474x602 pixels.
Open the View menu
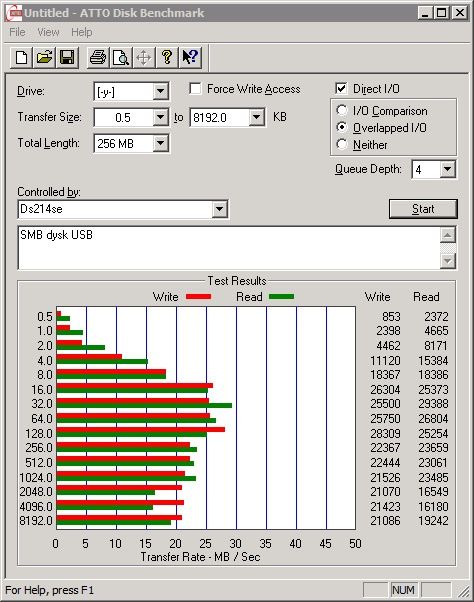pos(48,32)
